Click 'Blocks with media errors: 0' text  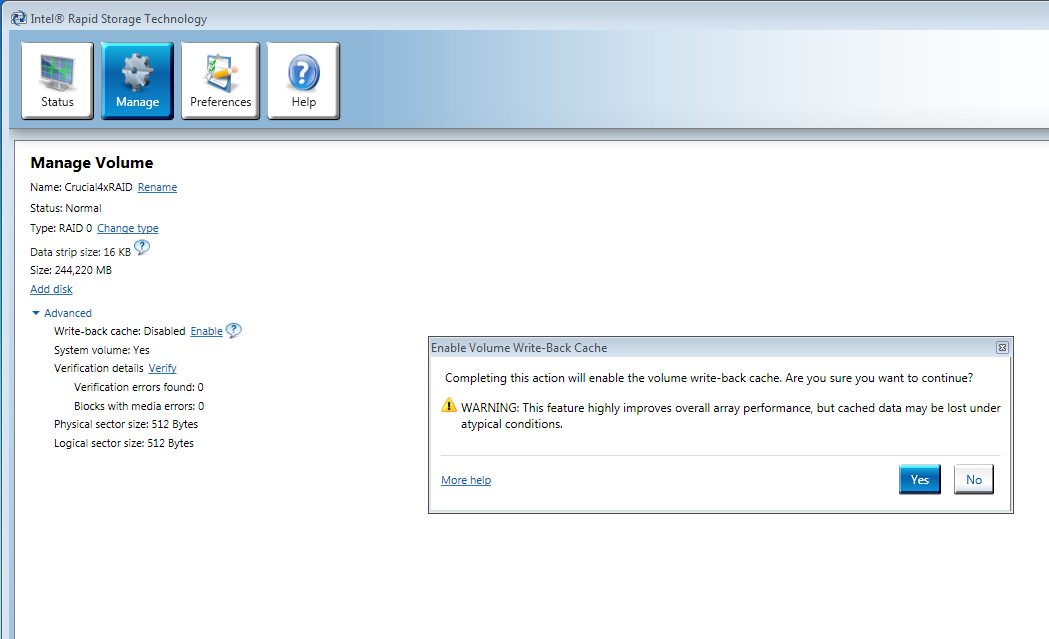click(139, 406)
